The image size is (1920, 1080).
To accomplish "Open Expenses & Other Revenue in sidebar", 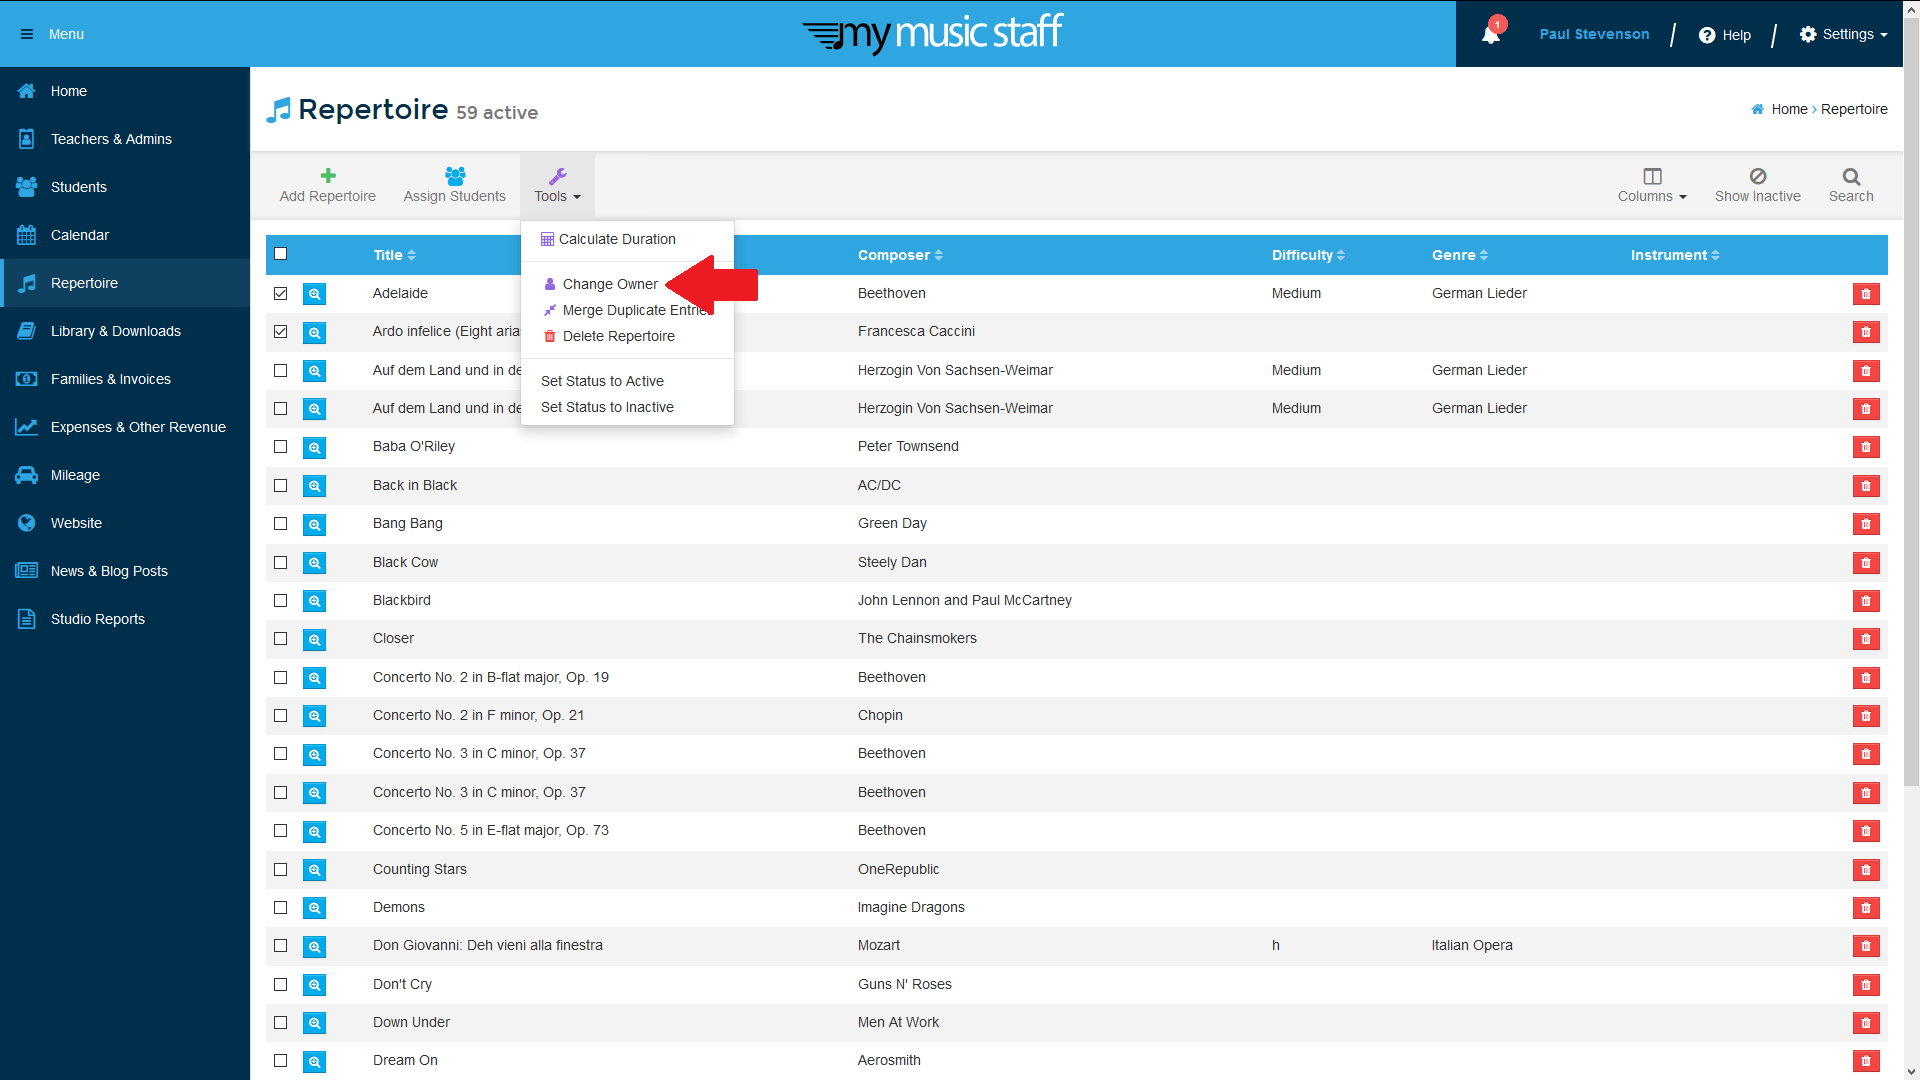I will 125,427.
